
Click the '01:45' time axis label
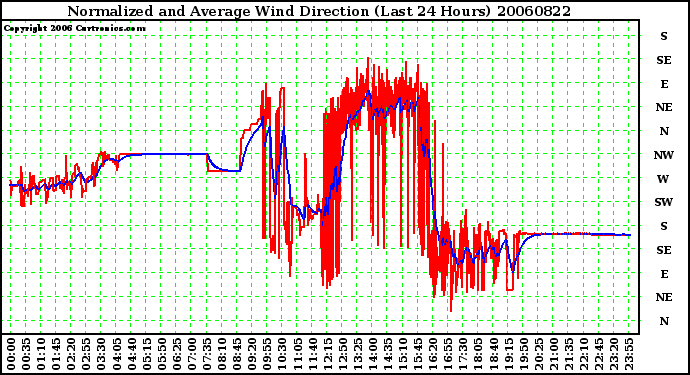click(x=56, y=354)
